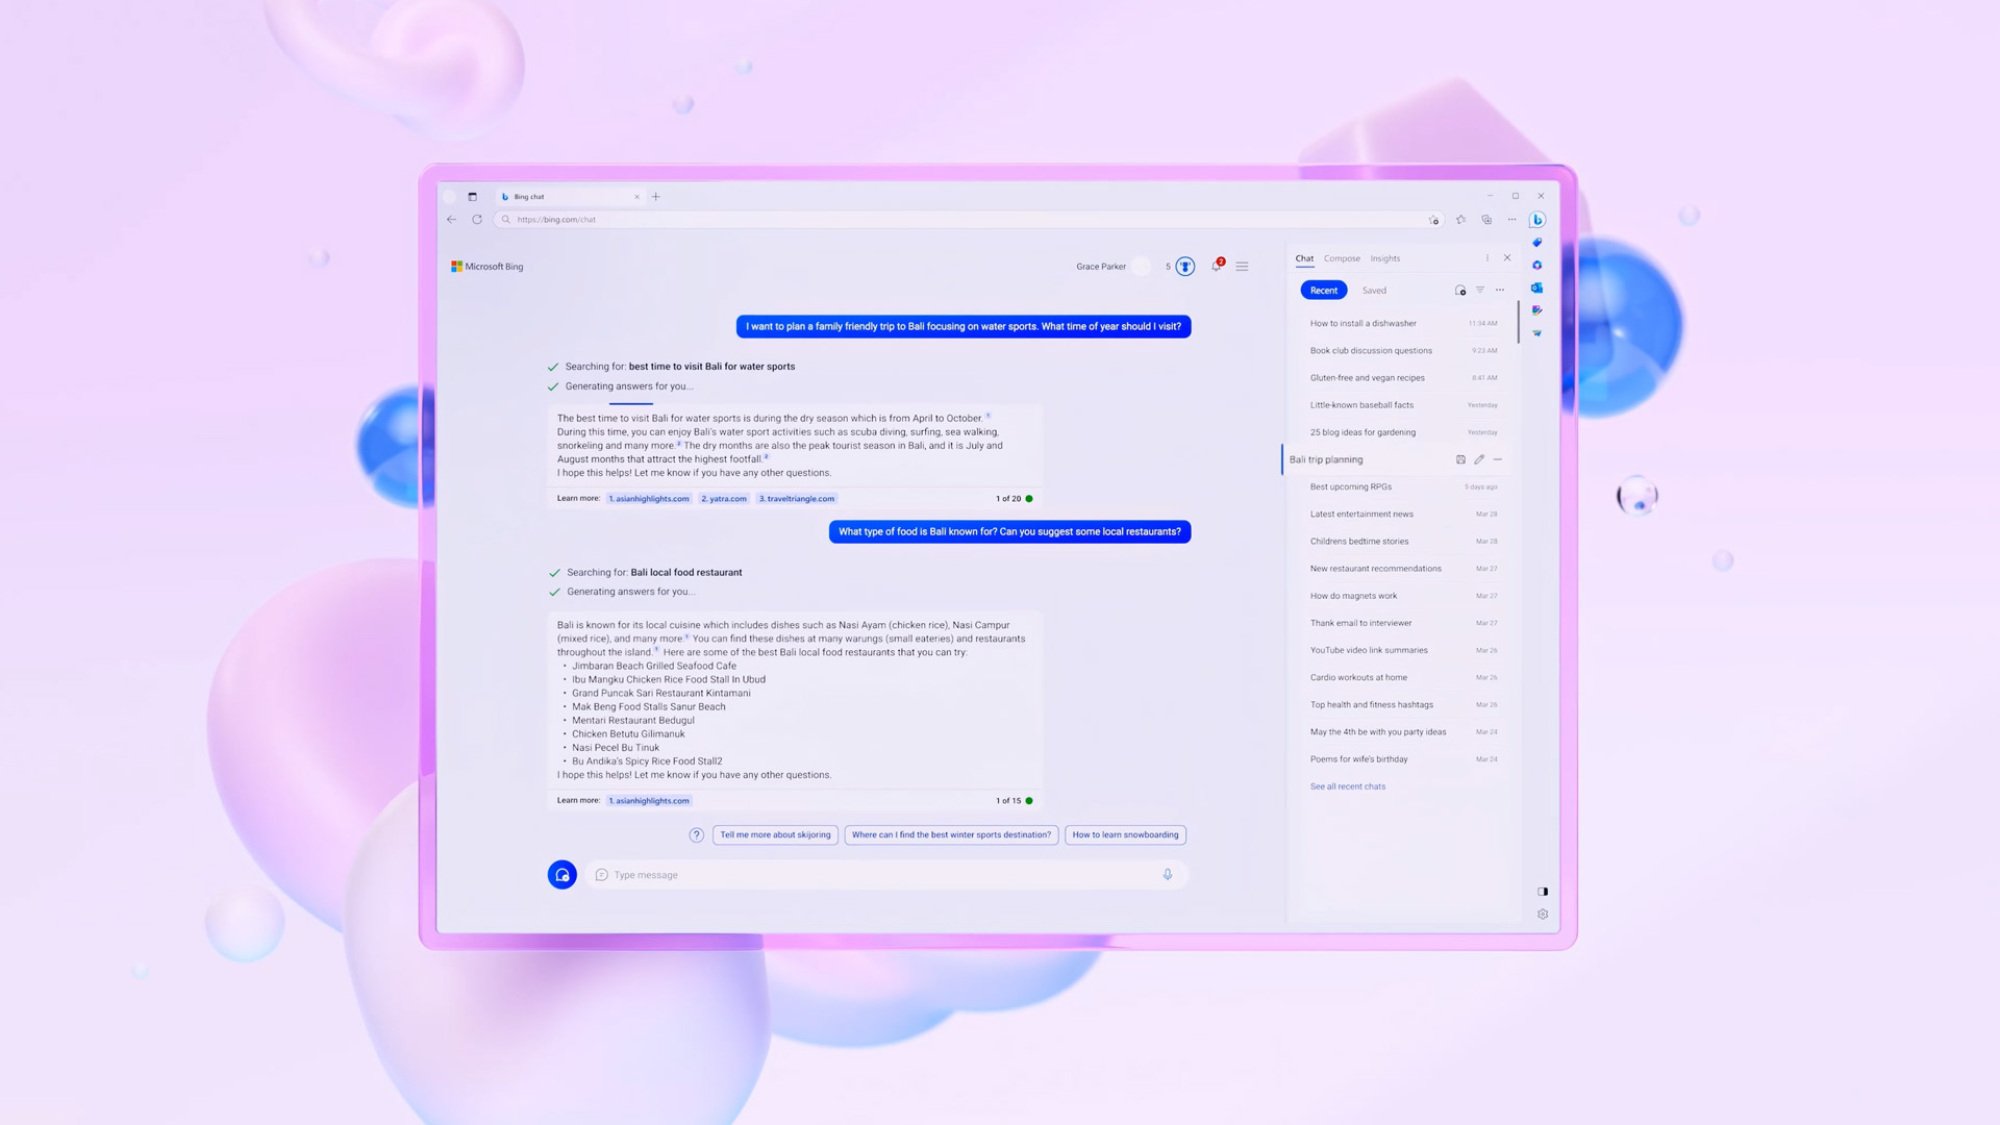Screen dimensions: 2000x1125
Task: Click the New Topic icon next to chat input
Action: [x=560, y=874]
